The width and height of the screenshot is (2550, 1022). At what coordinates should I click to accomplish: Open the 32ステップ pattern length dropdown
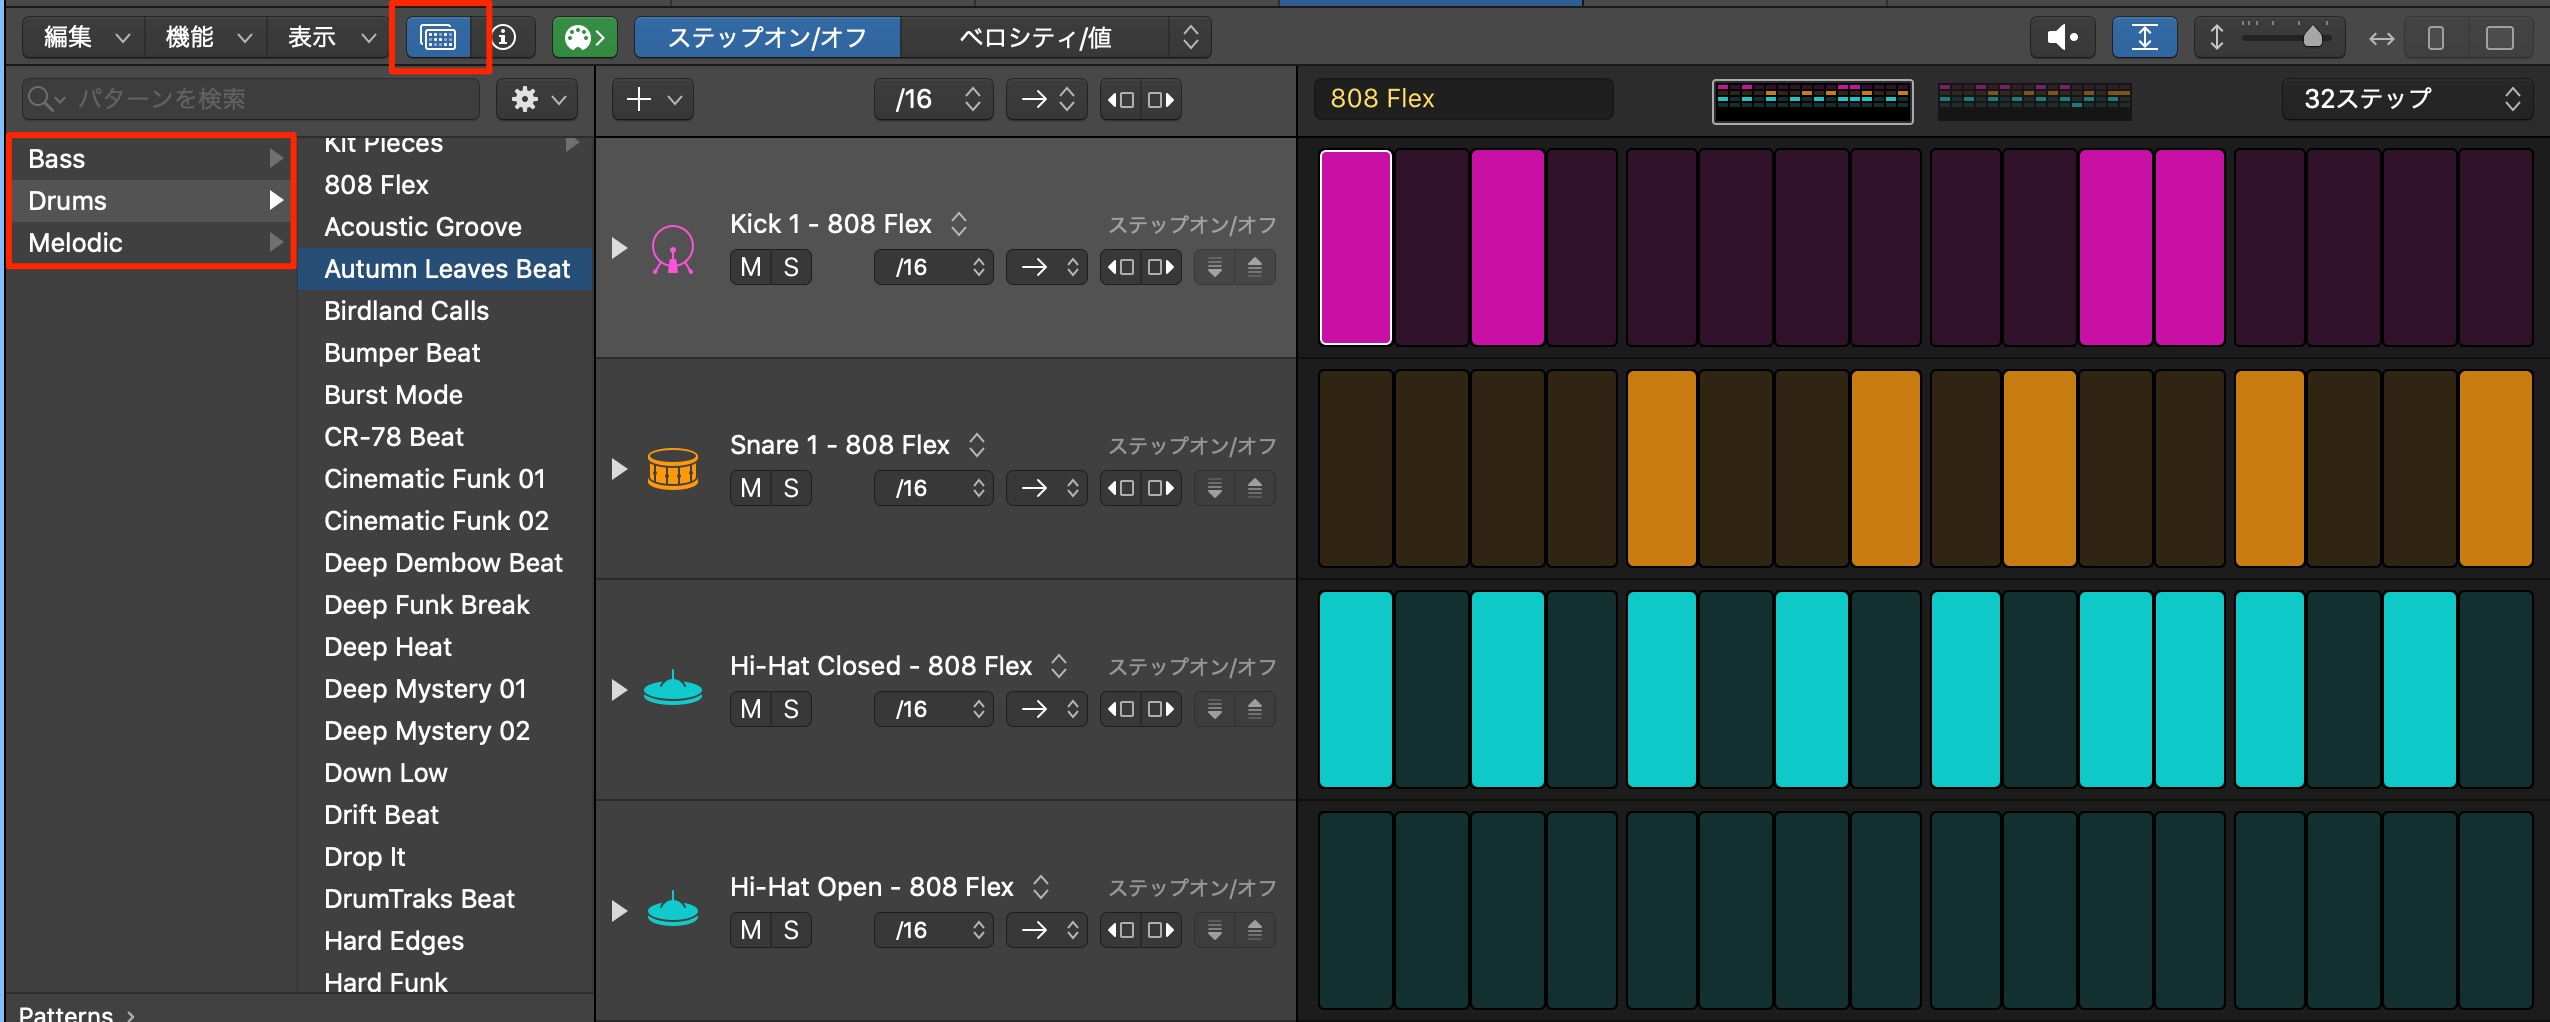[2407, 99]
